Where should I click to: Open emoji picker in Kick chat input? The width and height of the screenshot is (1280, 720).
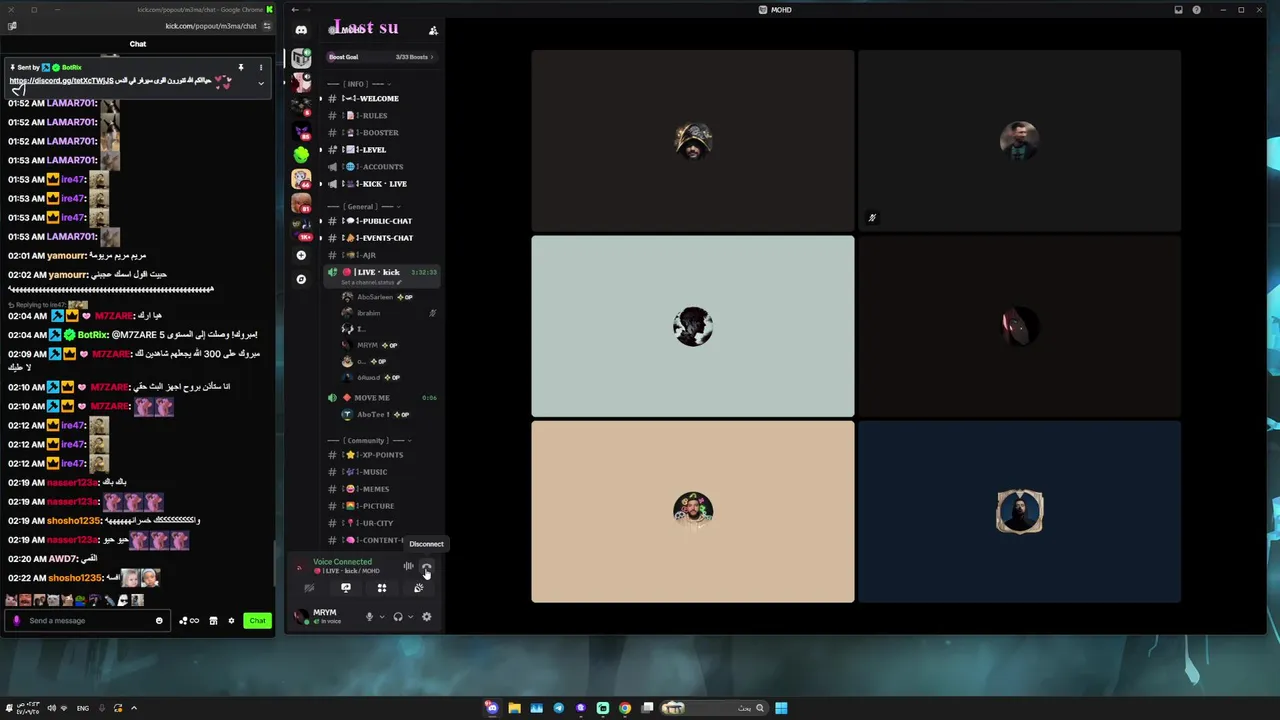pos(159,621)
